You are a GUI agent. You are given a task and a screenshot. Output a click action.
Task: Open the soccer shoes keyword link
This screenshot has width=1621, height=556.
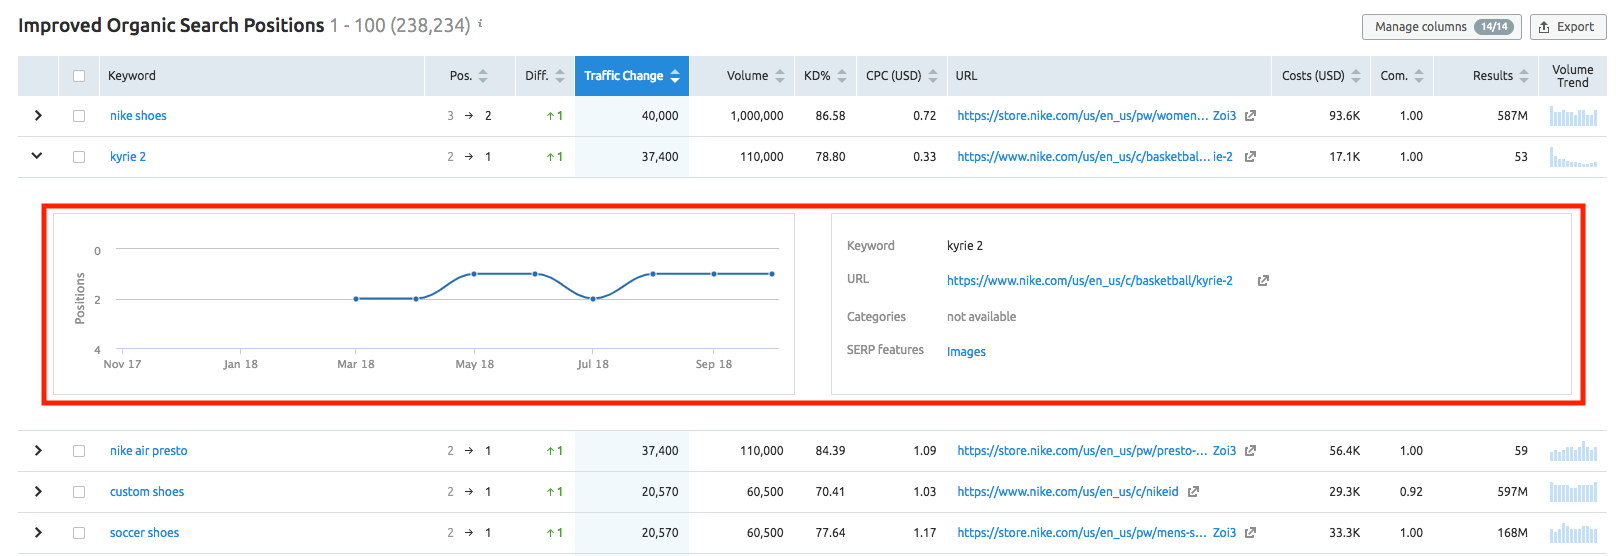pos(145,533)
